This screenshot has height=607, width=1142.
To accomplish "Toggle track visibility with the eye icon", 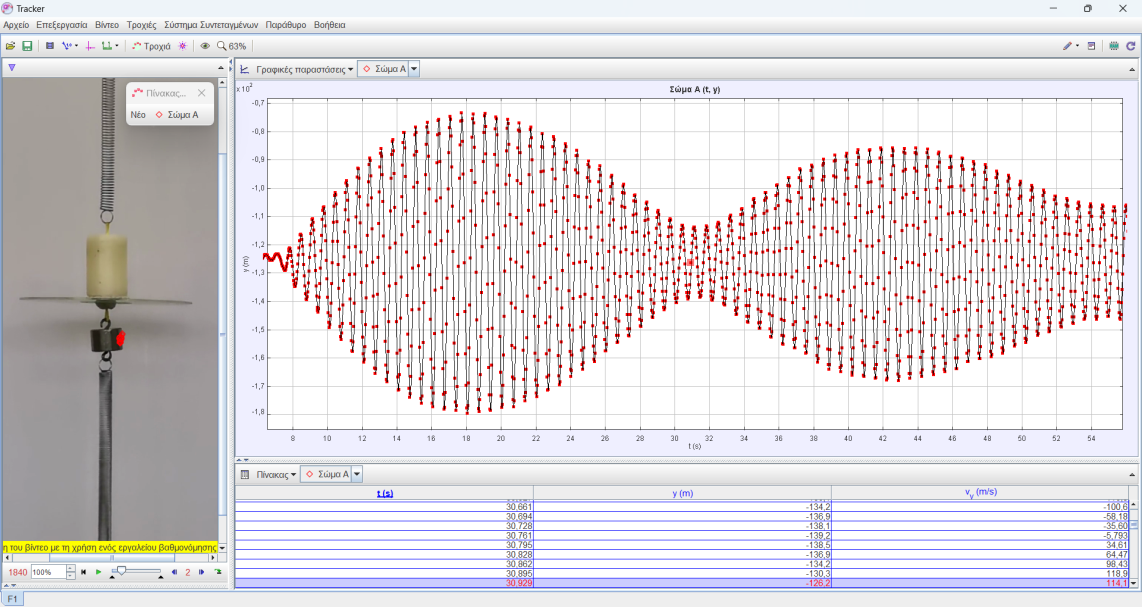I will [x=205, y=46].
